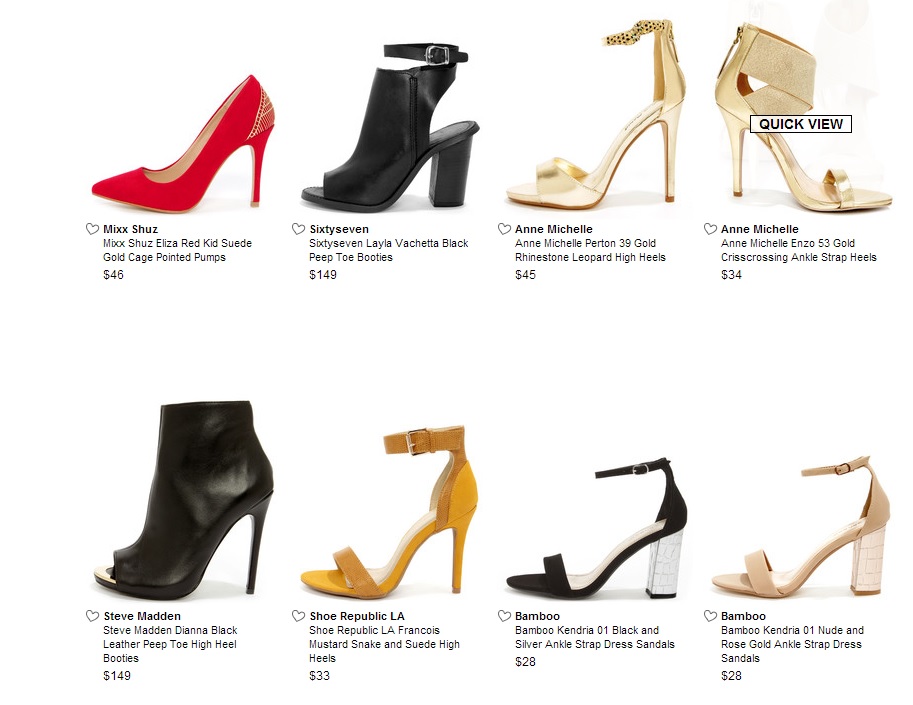Toggle wishlist heart for Anne Michelle Perton 39
The height and width of the screenshot is (705, 913).
[504, 229]
